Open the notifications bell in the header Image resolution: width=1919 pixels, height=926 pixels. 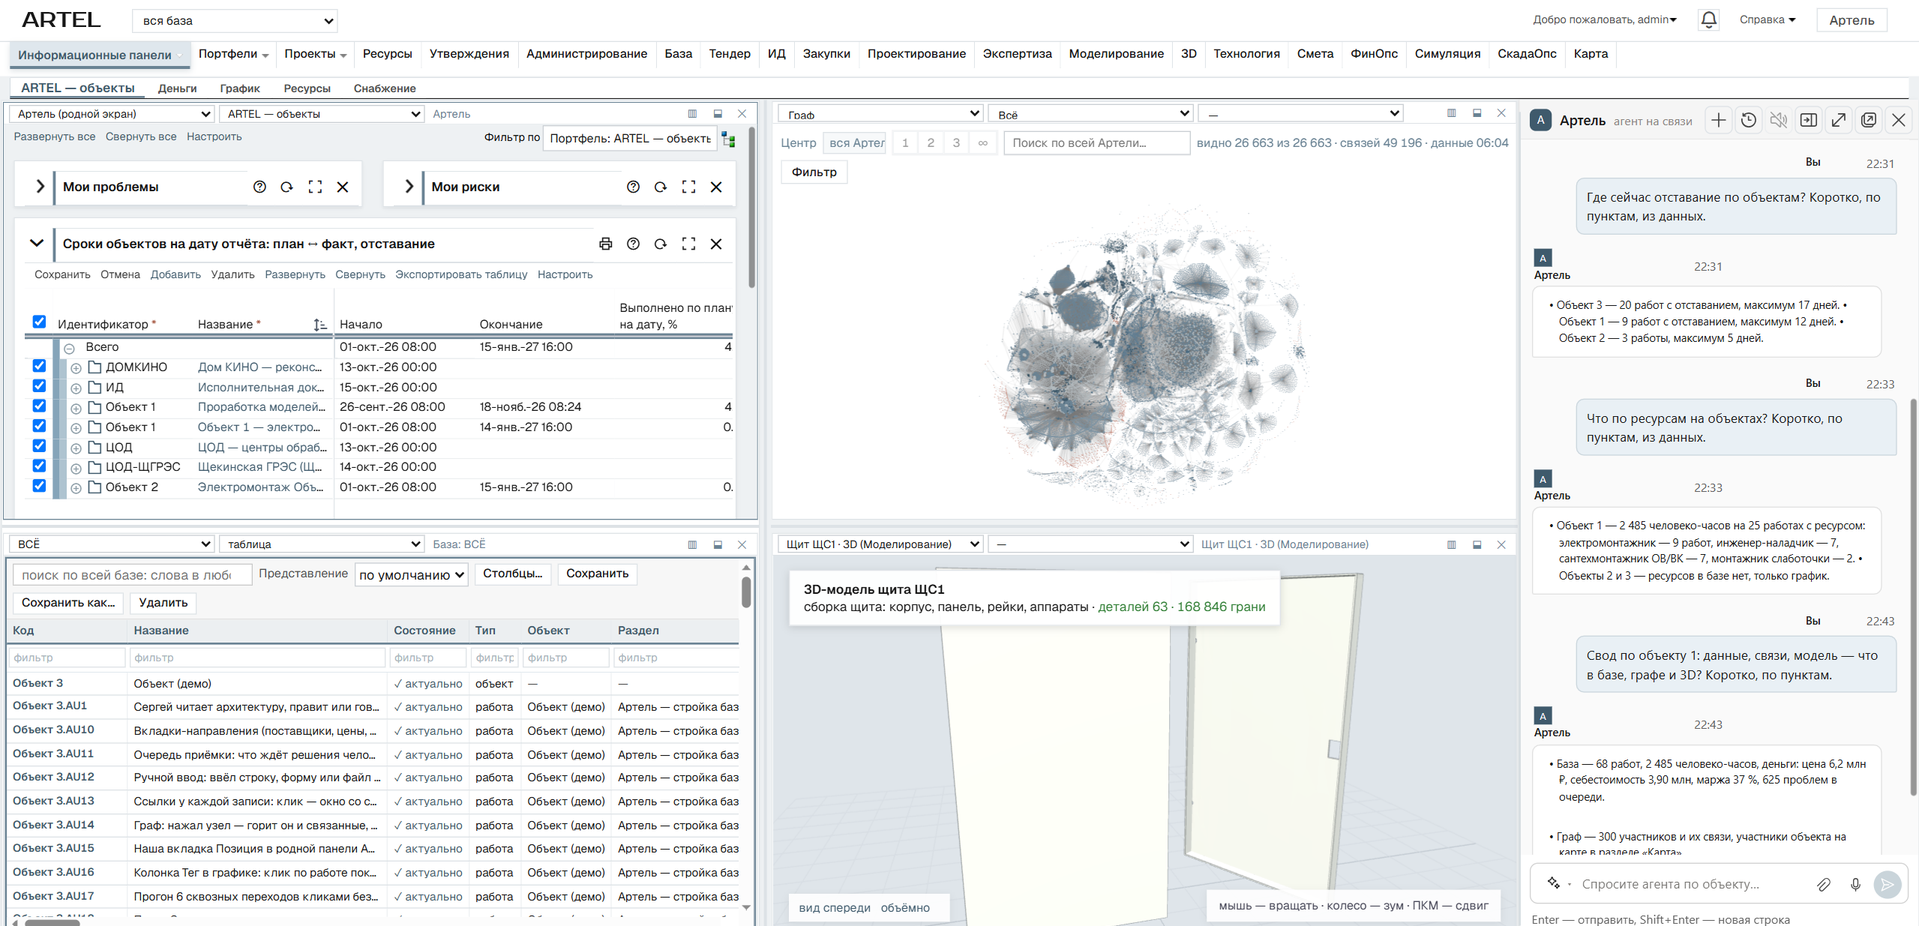click(x=1708, y=20)
